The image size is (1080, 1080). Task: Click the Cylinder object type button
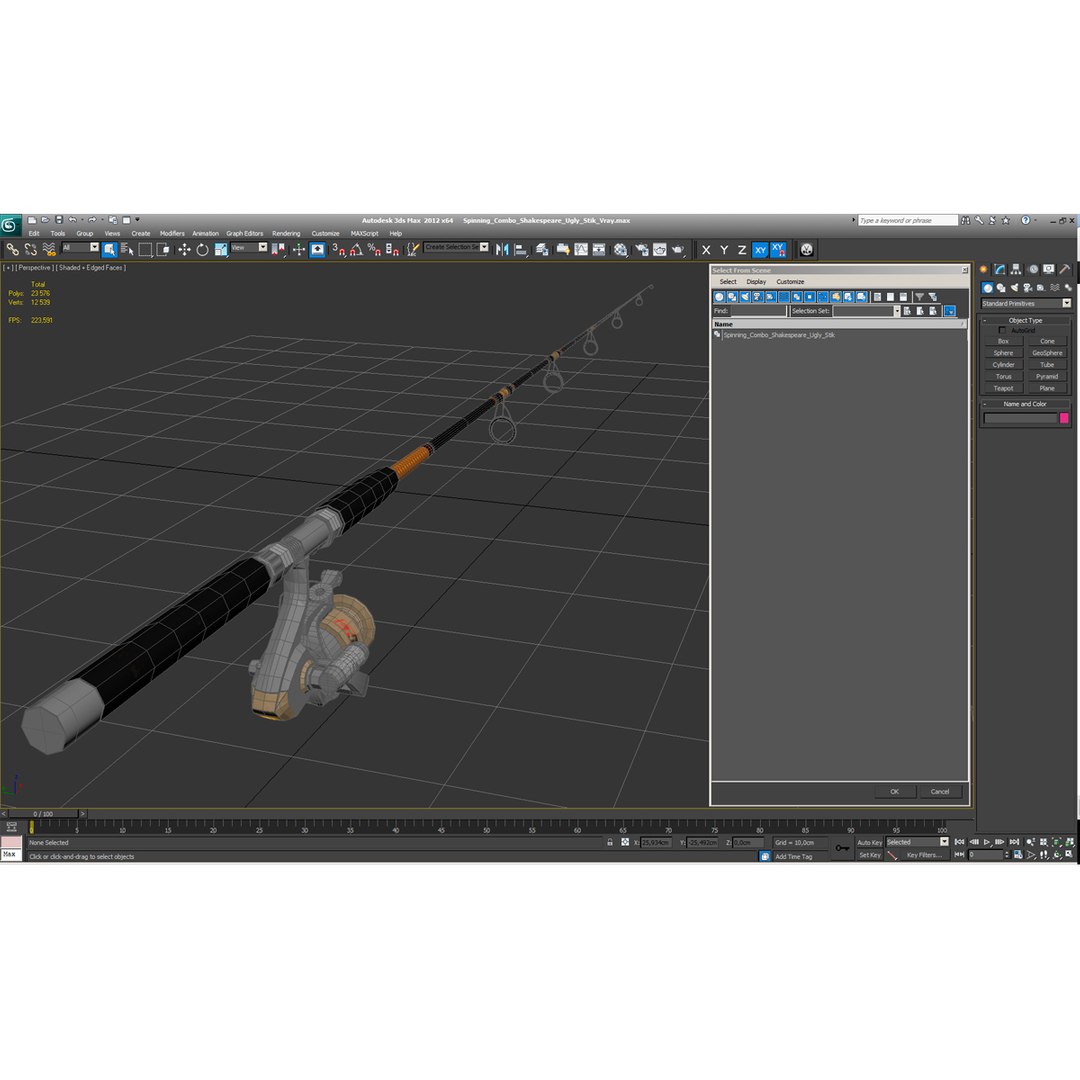click(1004, 365)
